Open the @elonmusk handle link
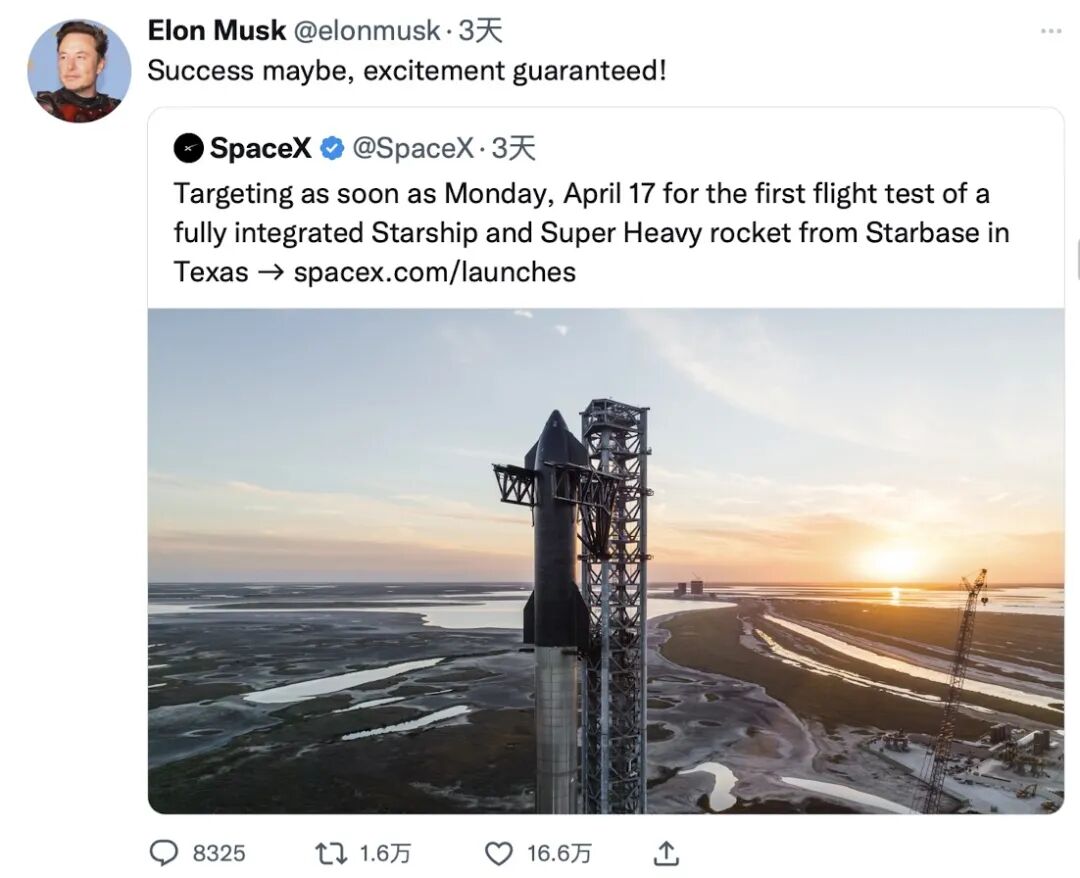The height and width of the screenshot is (878, 1080). click(366, 31)
